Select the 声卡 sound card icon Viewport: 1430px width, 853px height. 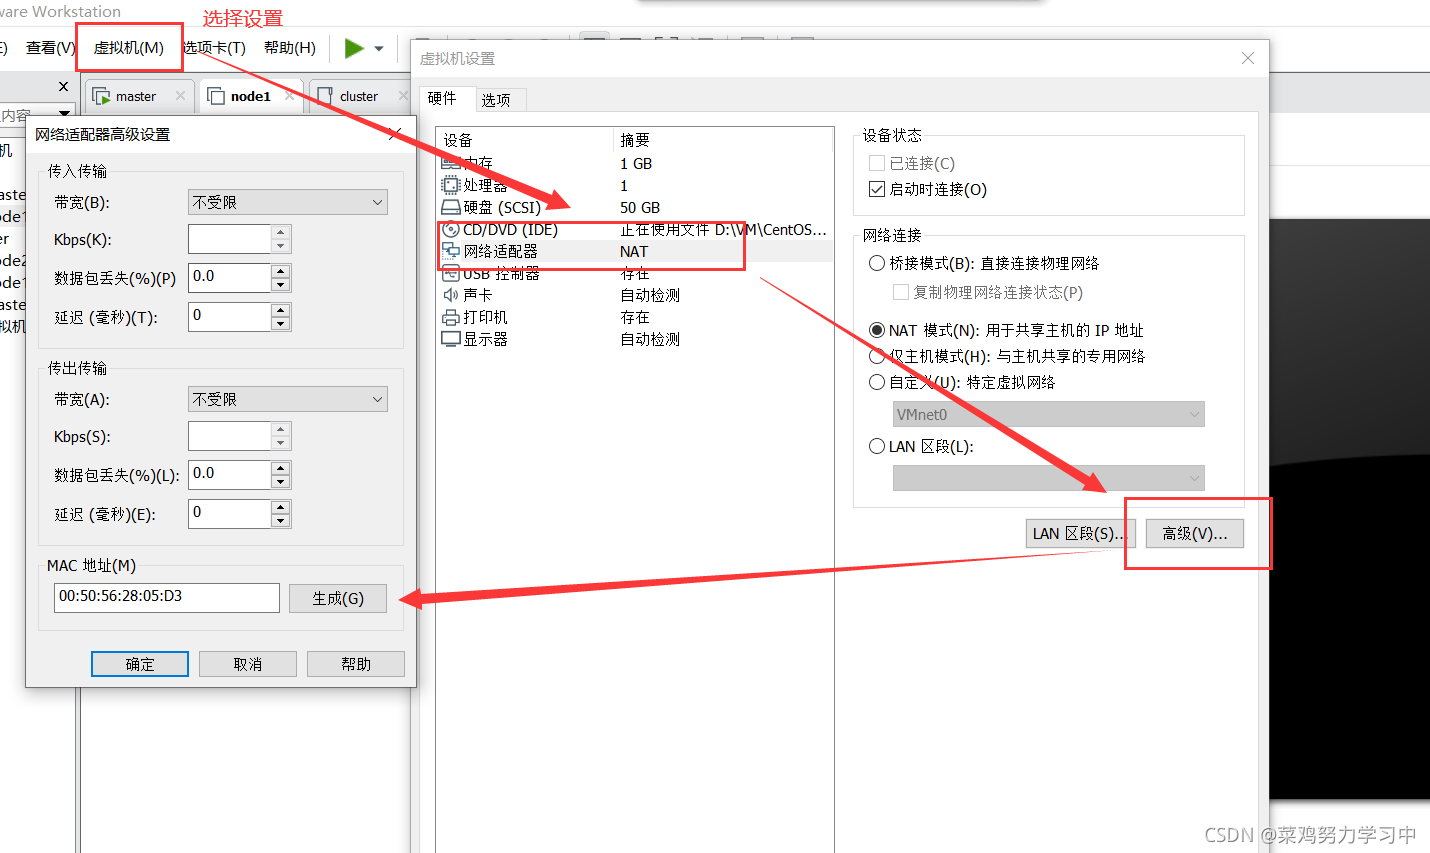tap(452, 294)
